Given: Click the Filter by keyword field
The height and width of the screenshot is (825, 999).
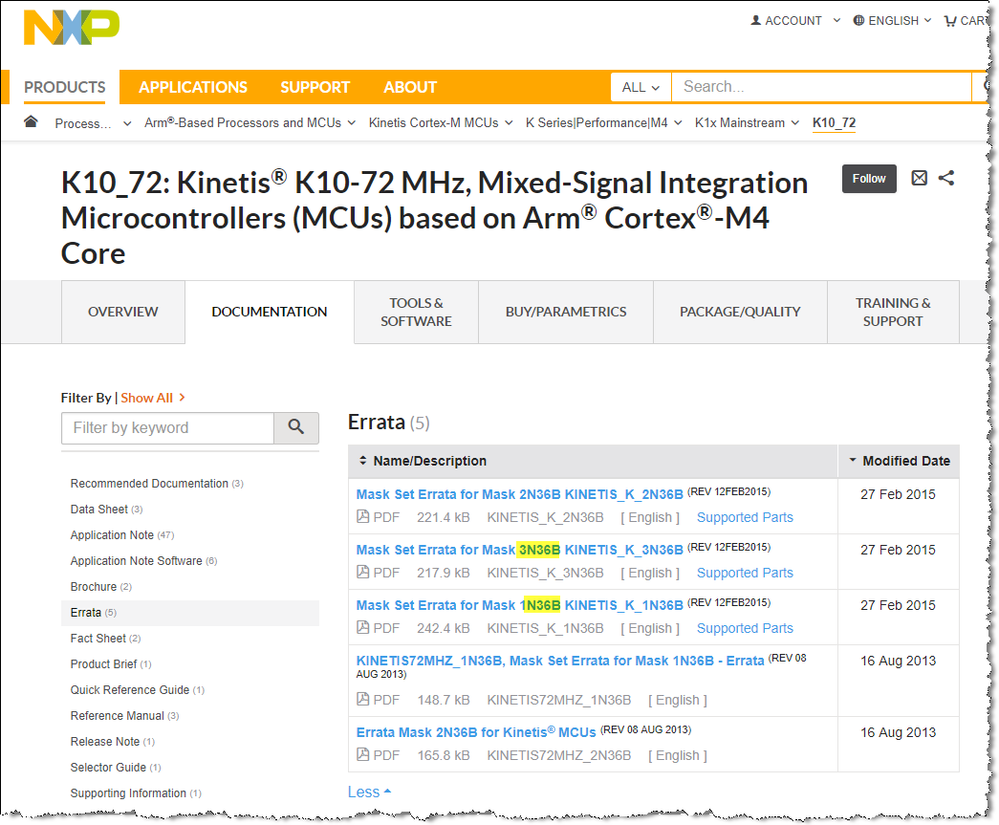Looking at the screenshot, I should (168, 427).
